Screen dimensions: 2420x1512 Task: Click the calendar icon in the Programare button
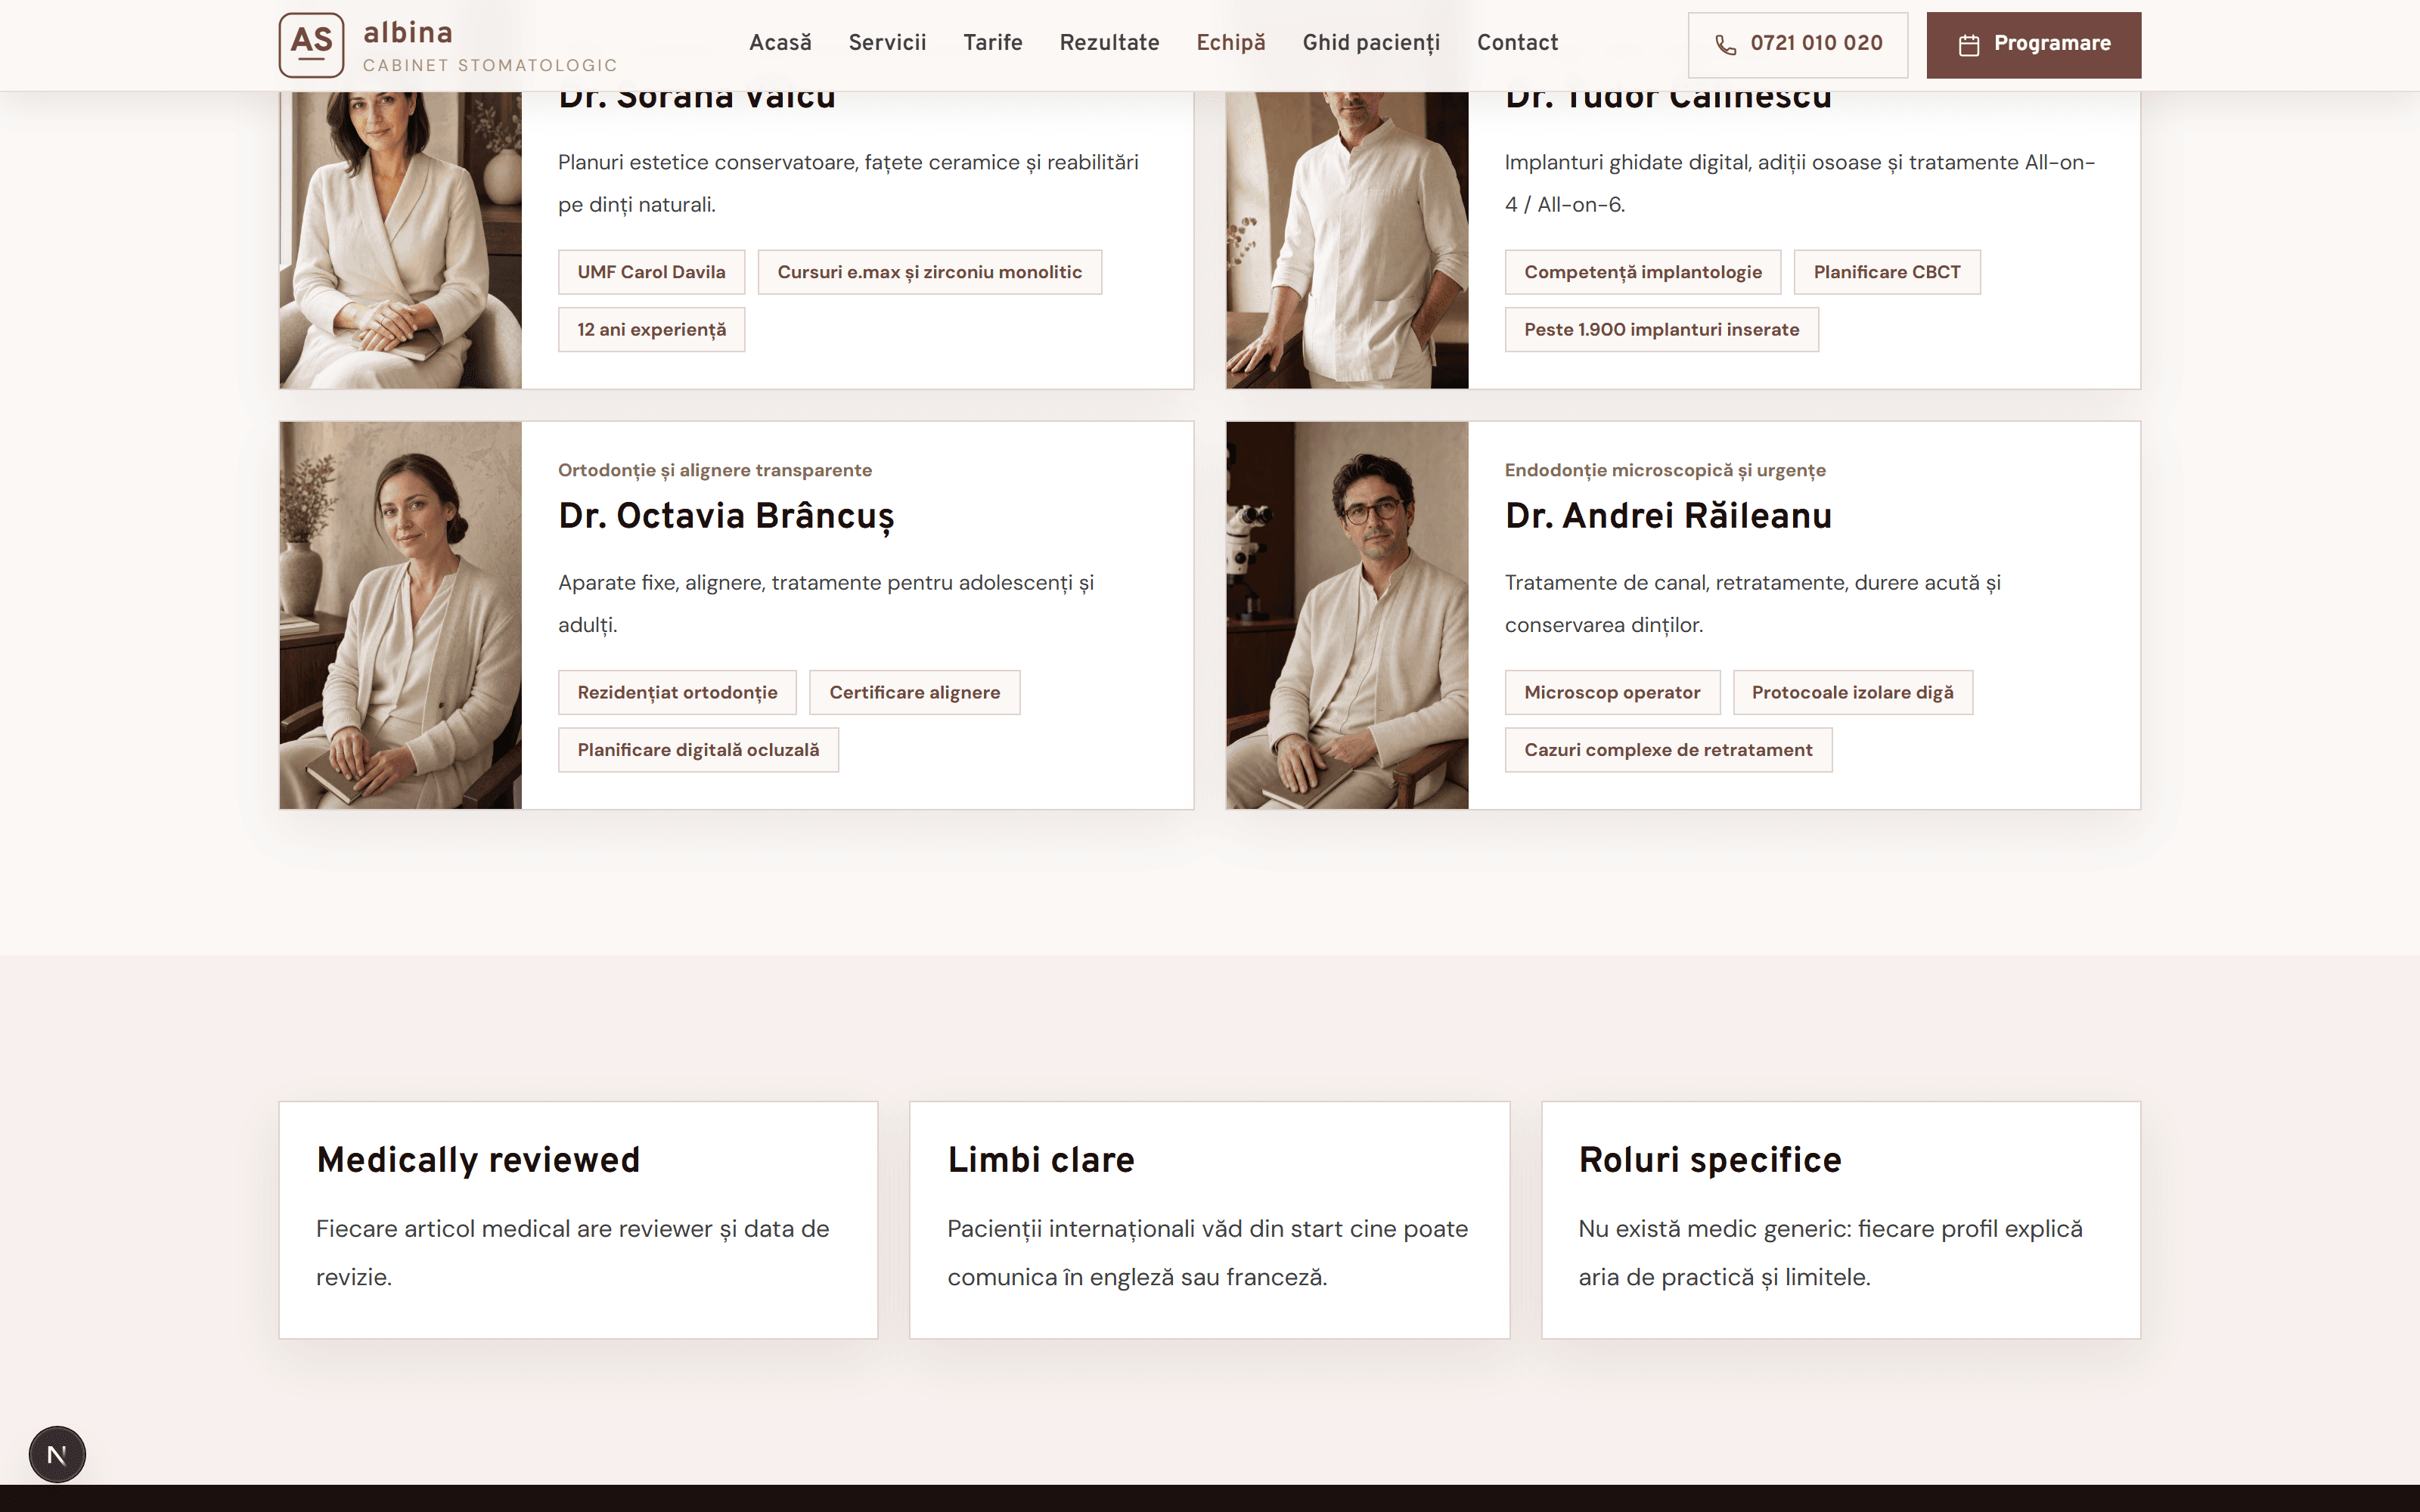[1968, 45]
